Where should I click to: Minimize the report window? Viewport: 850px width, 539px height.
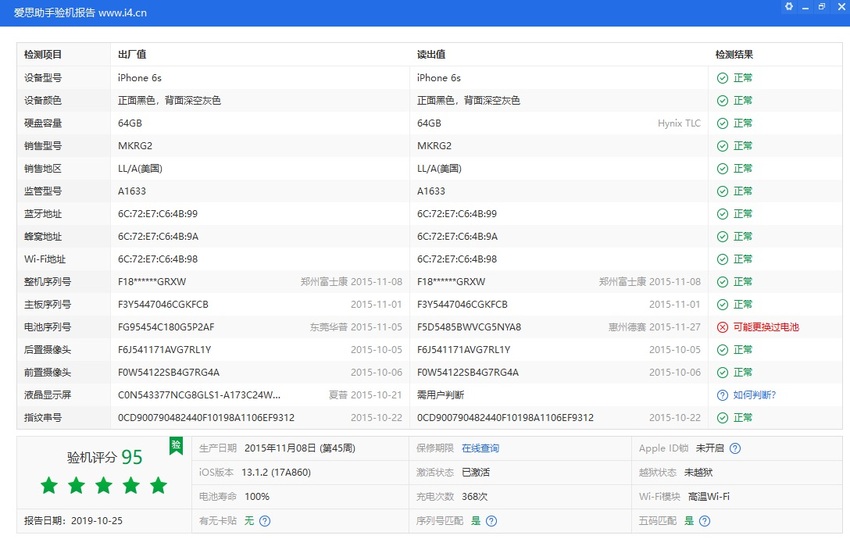pos(806,7)
